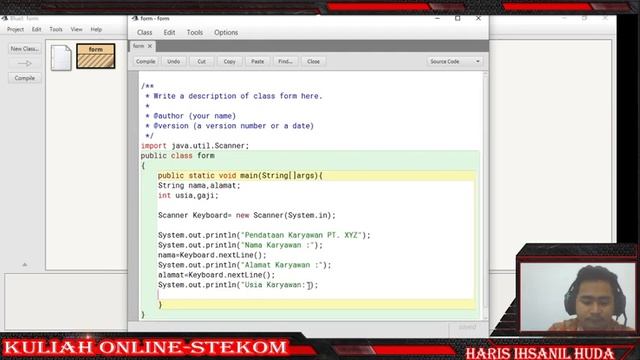
Task: Close the form editor window
Action: (478, 18)
